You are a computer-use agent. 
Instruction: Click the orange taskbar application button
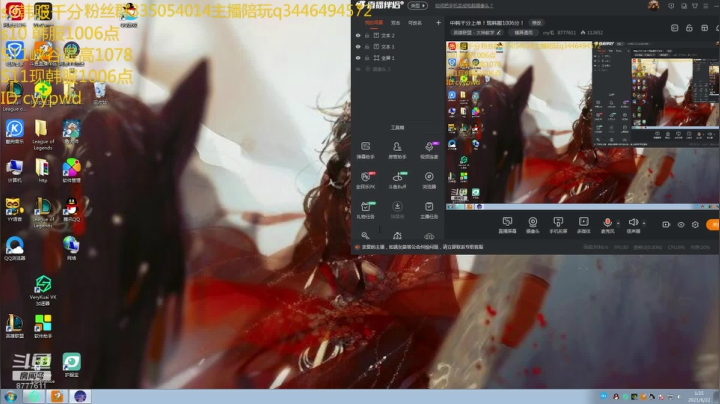(57, 396)
